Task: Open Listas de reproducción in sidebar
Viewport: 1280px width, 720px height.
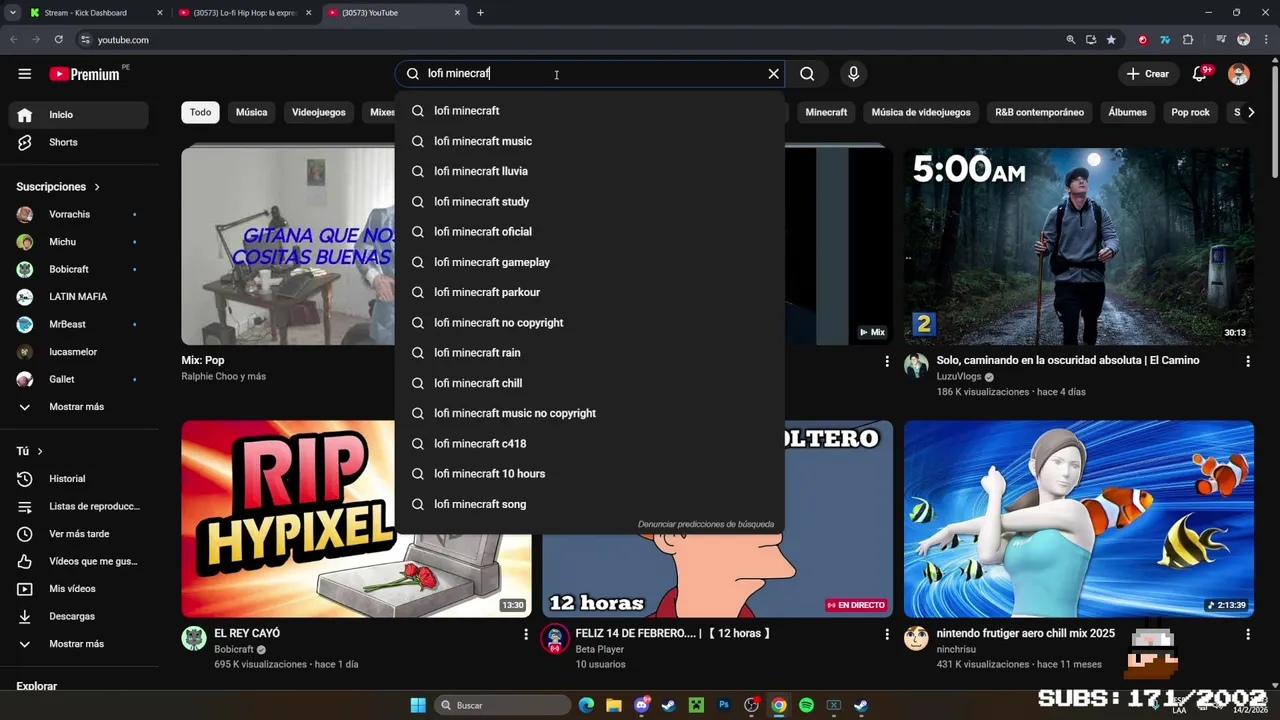Action: click(x=78, y=506)
